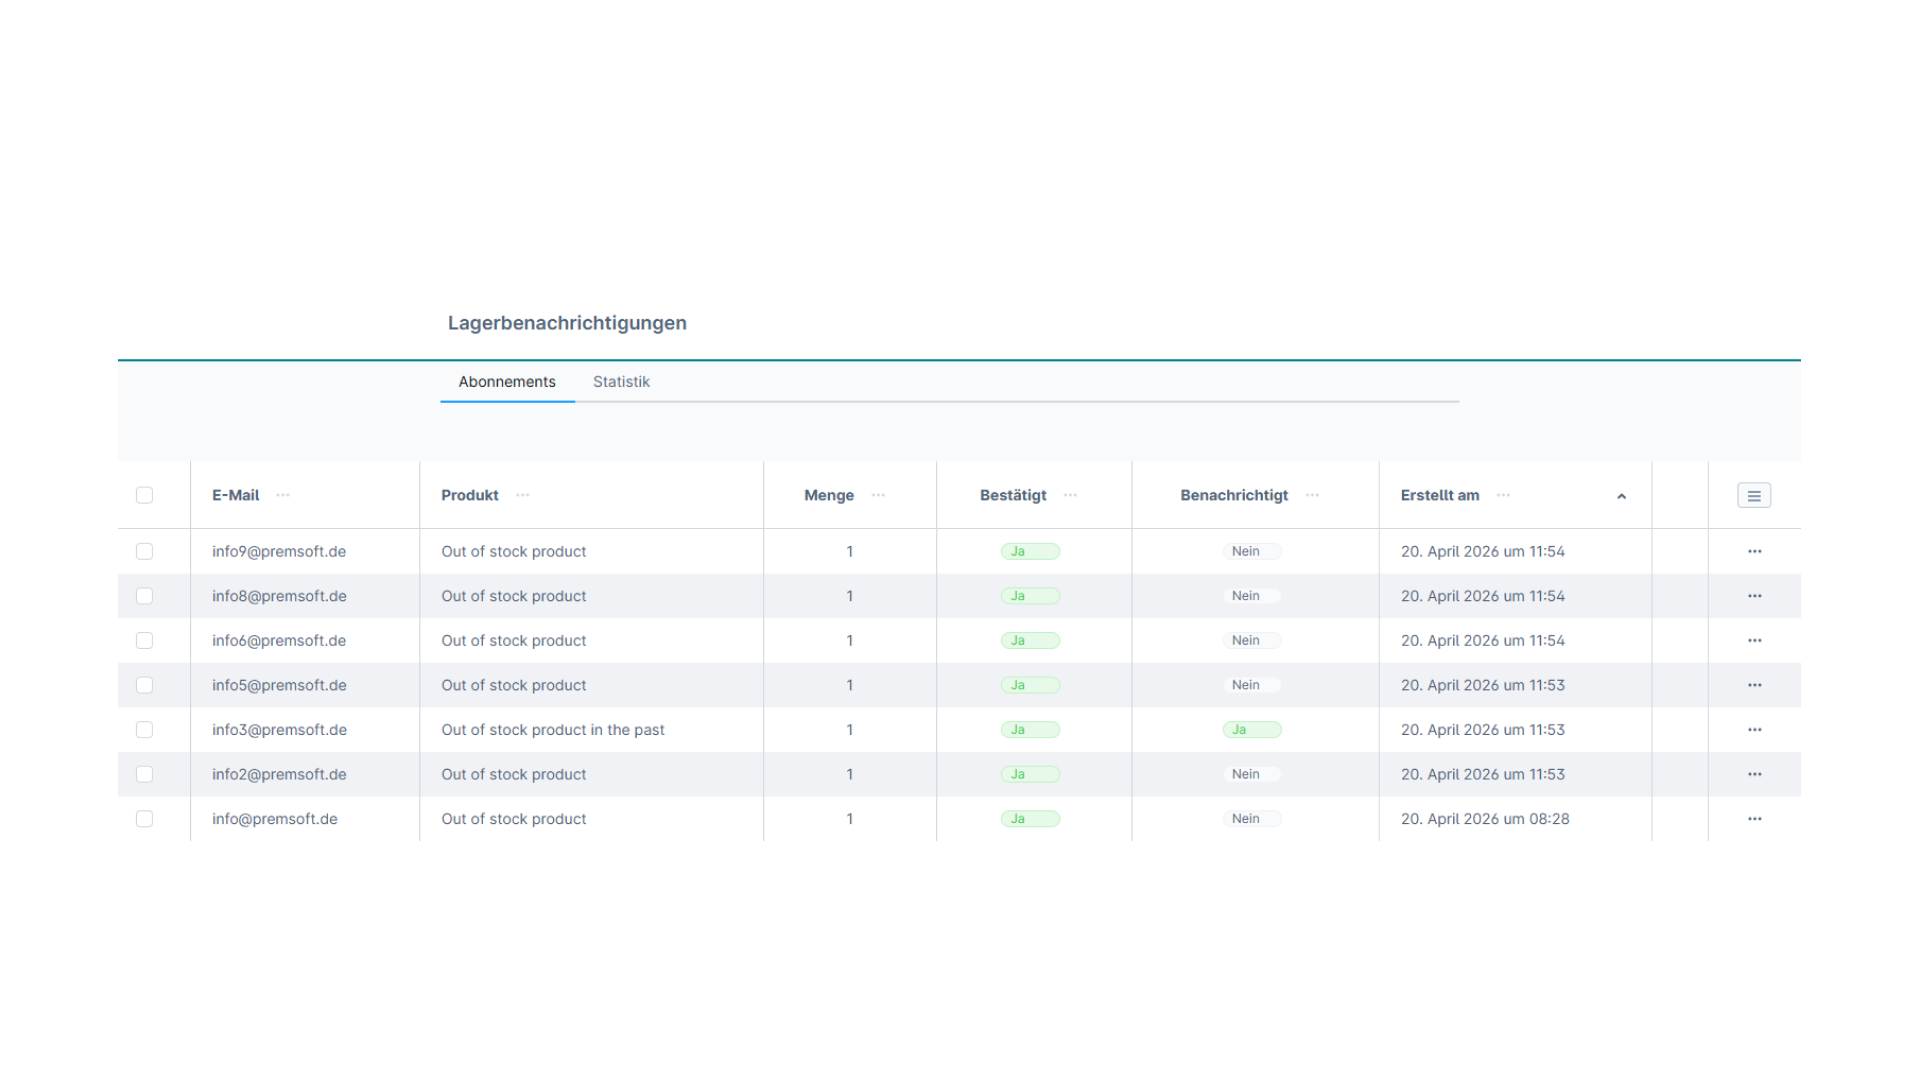Open Benachrichtigt column options dots
The width and height of the screenshot is (1920, 1080).
pyautogui.click(x=1312, y=495)
